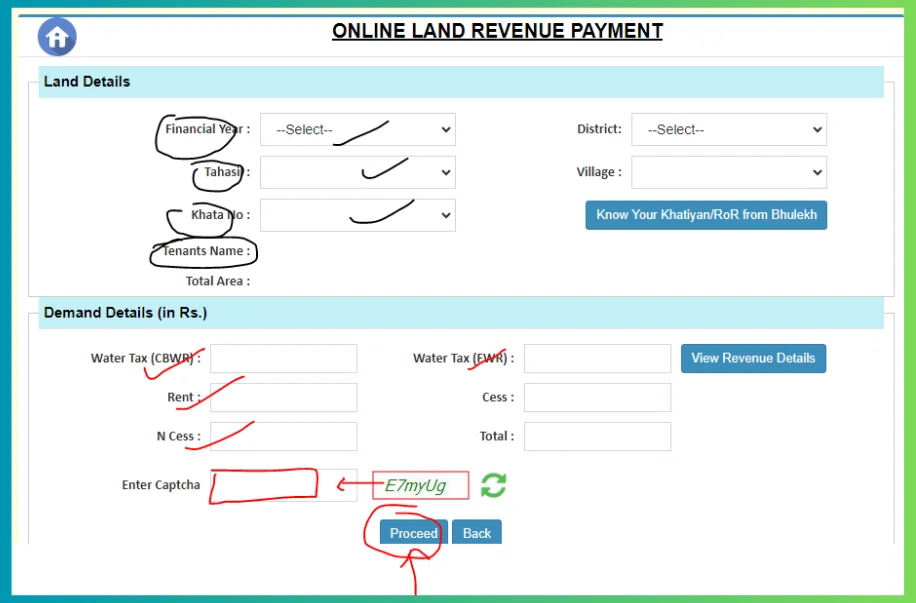The height and width of the screenshot is (603, 916).
Task: Open the Financial Year dropdown
Action: [x=358, y=130]
